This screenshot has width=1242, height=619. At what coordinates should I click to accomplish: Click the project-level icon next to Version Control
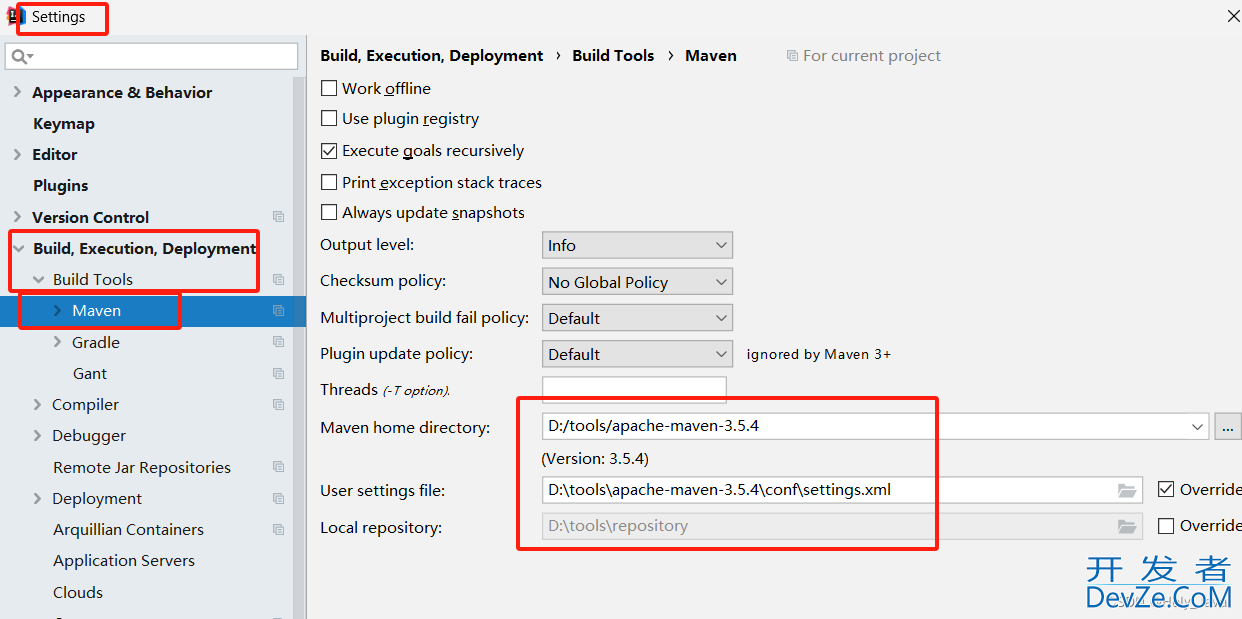point(279,217)
